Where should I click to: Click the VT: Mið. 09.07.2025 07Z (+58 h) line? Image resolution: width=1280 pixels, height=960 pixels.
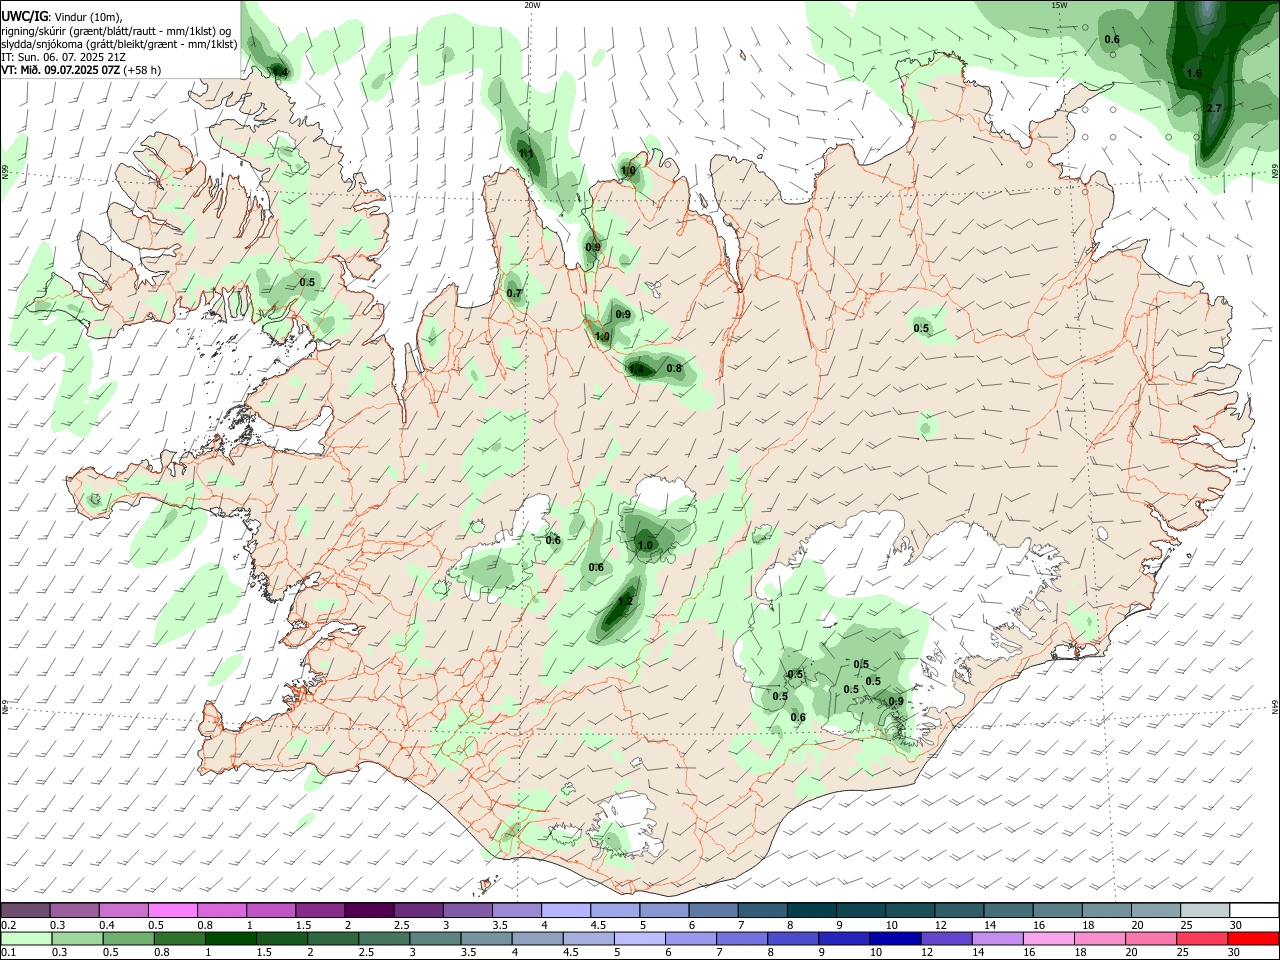point(81,70)
